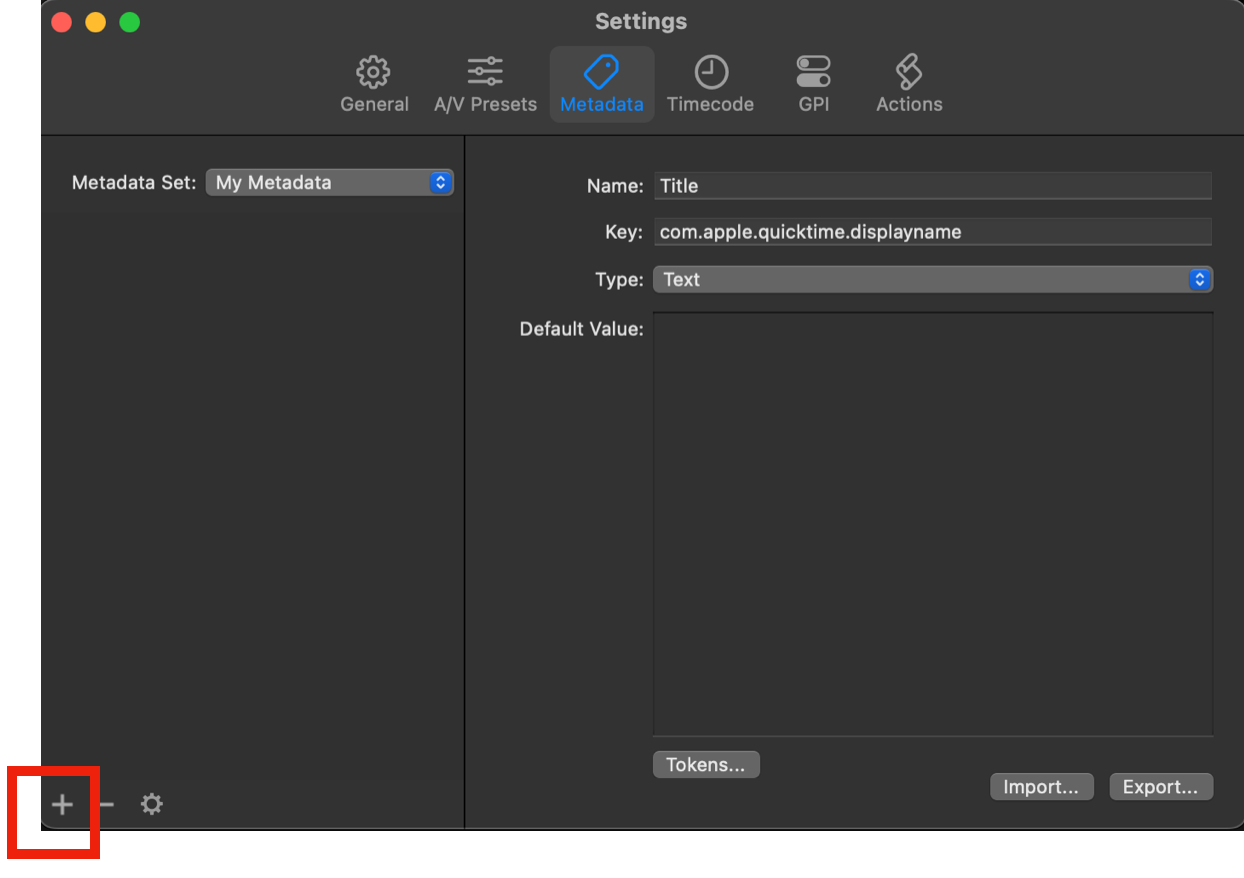This screenshot has width=1244, height=878.
Task: Click into the Name field containing Title
Action: pyautogui.click(x=932, y=186)
